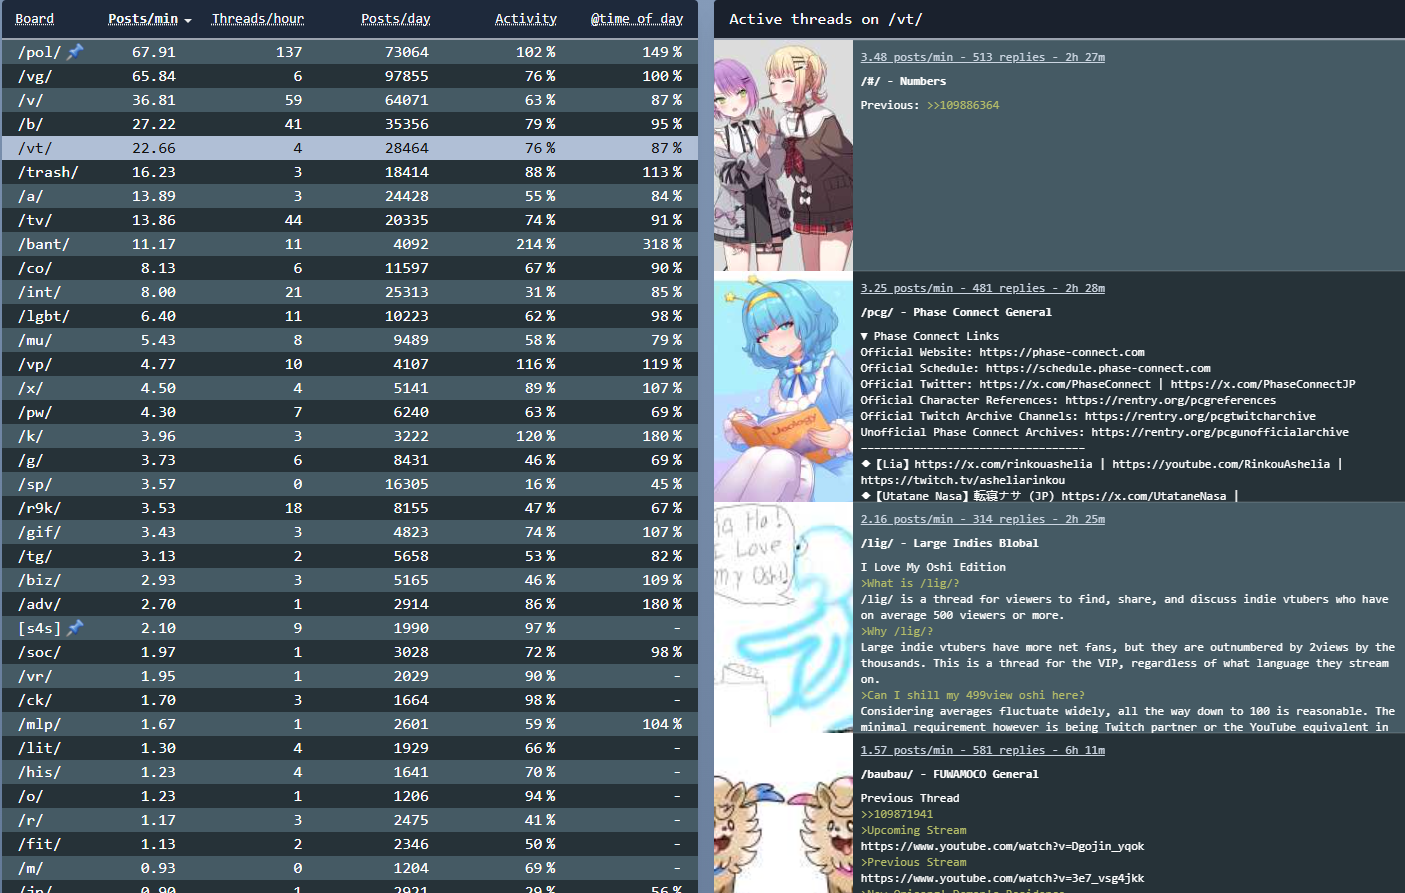Select the /x/ board row

350,388
